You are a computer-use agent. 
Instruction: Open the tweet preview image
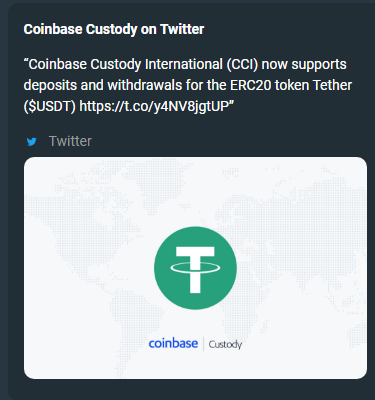[195, 268]
